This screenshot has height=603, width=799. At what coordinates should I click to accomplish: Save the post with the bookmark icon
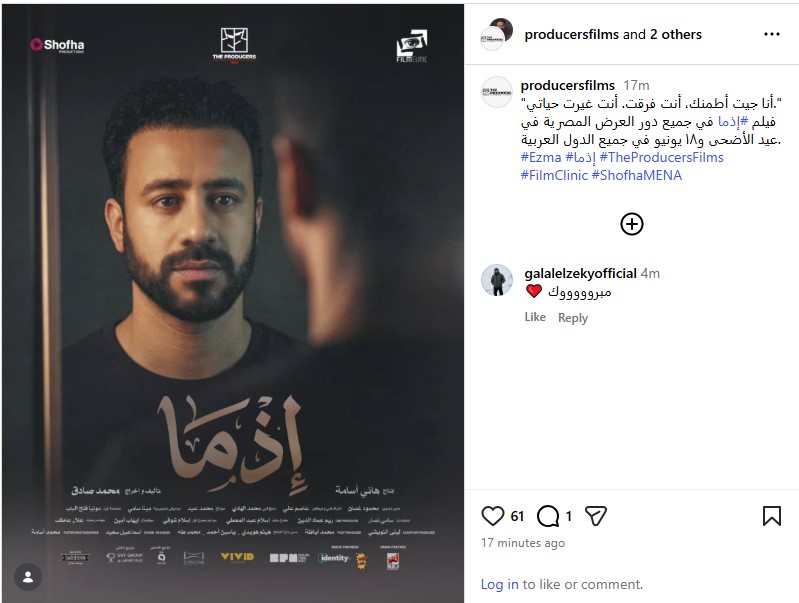pyautogui.click(x=771, y=516)
